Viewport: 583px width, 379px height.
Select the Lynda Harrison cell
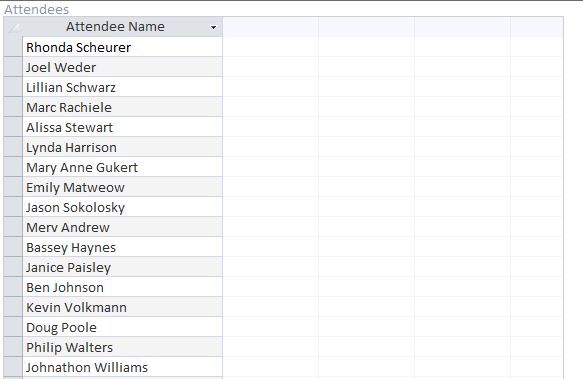122,147
